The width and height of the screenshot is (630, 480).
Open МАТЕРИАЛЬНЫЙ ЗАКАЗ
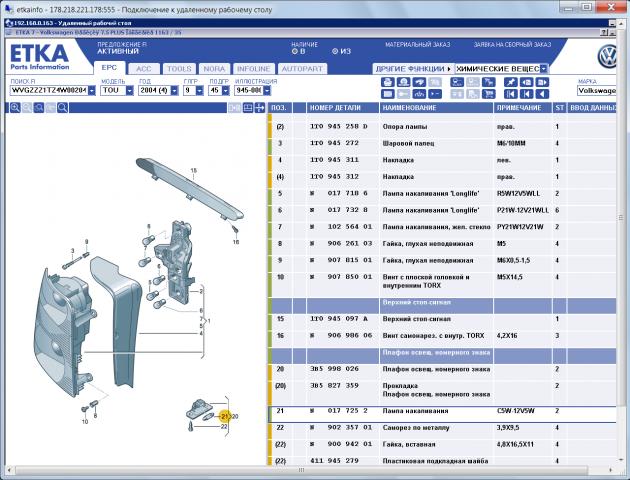pos(417,45)
